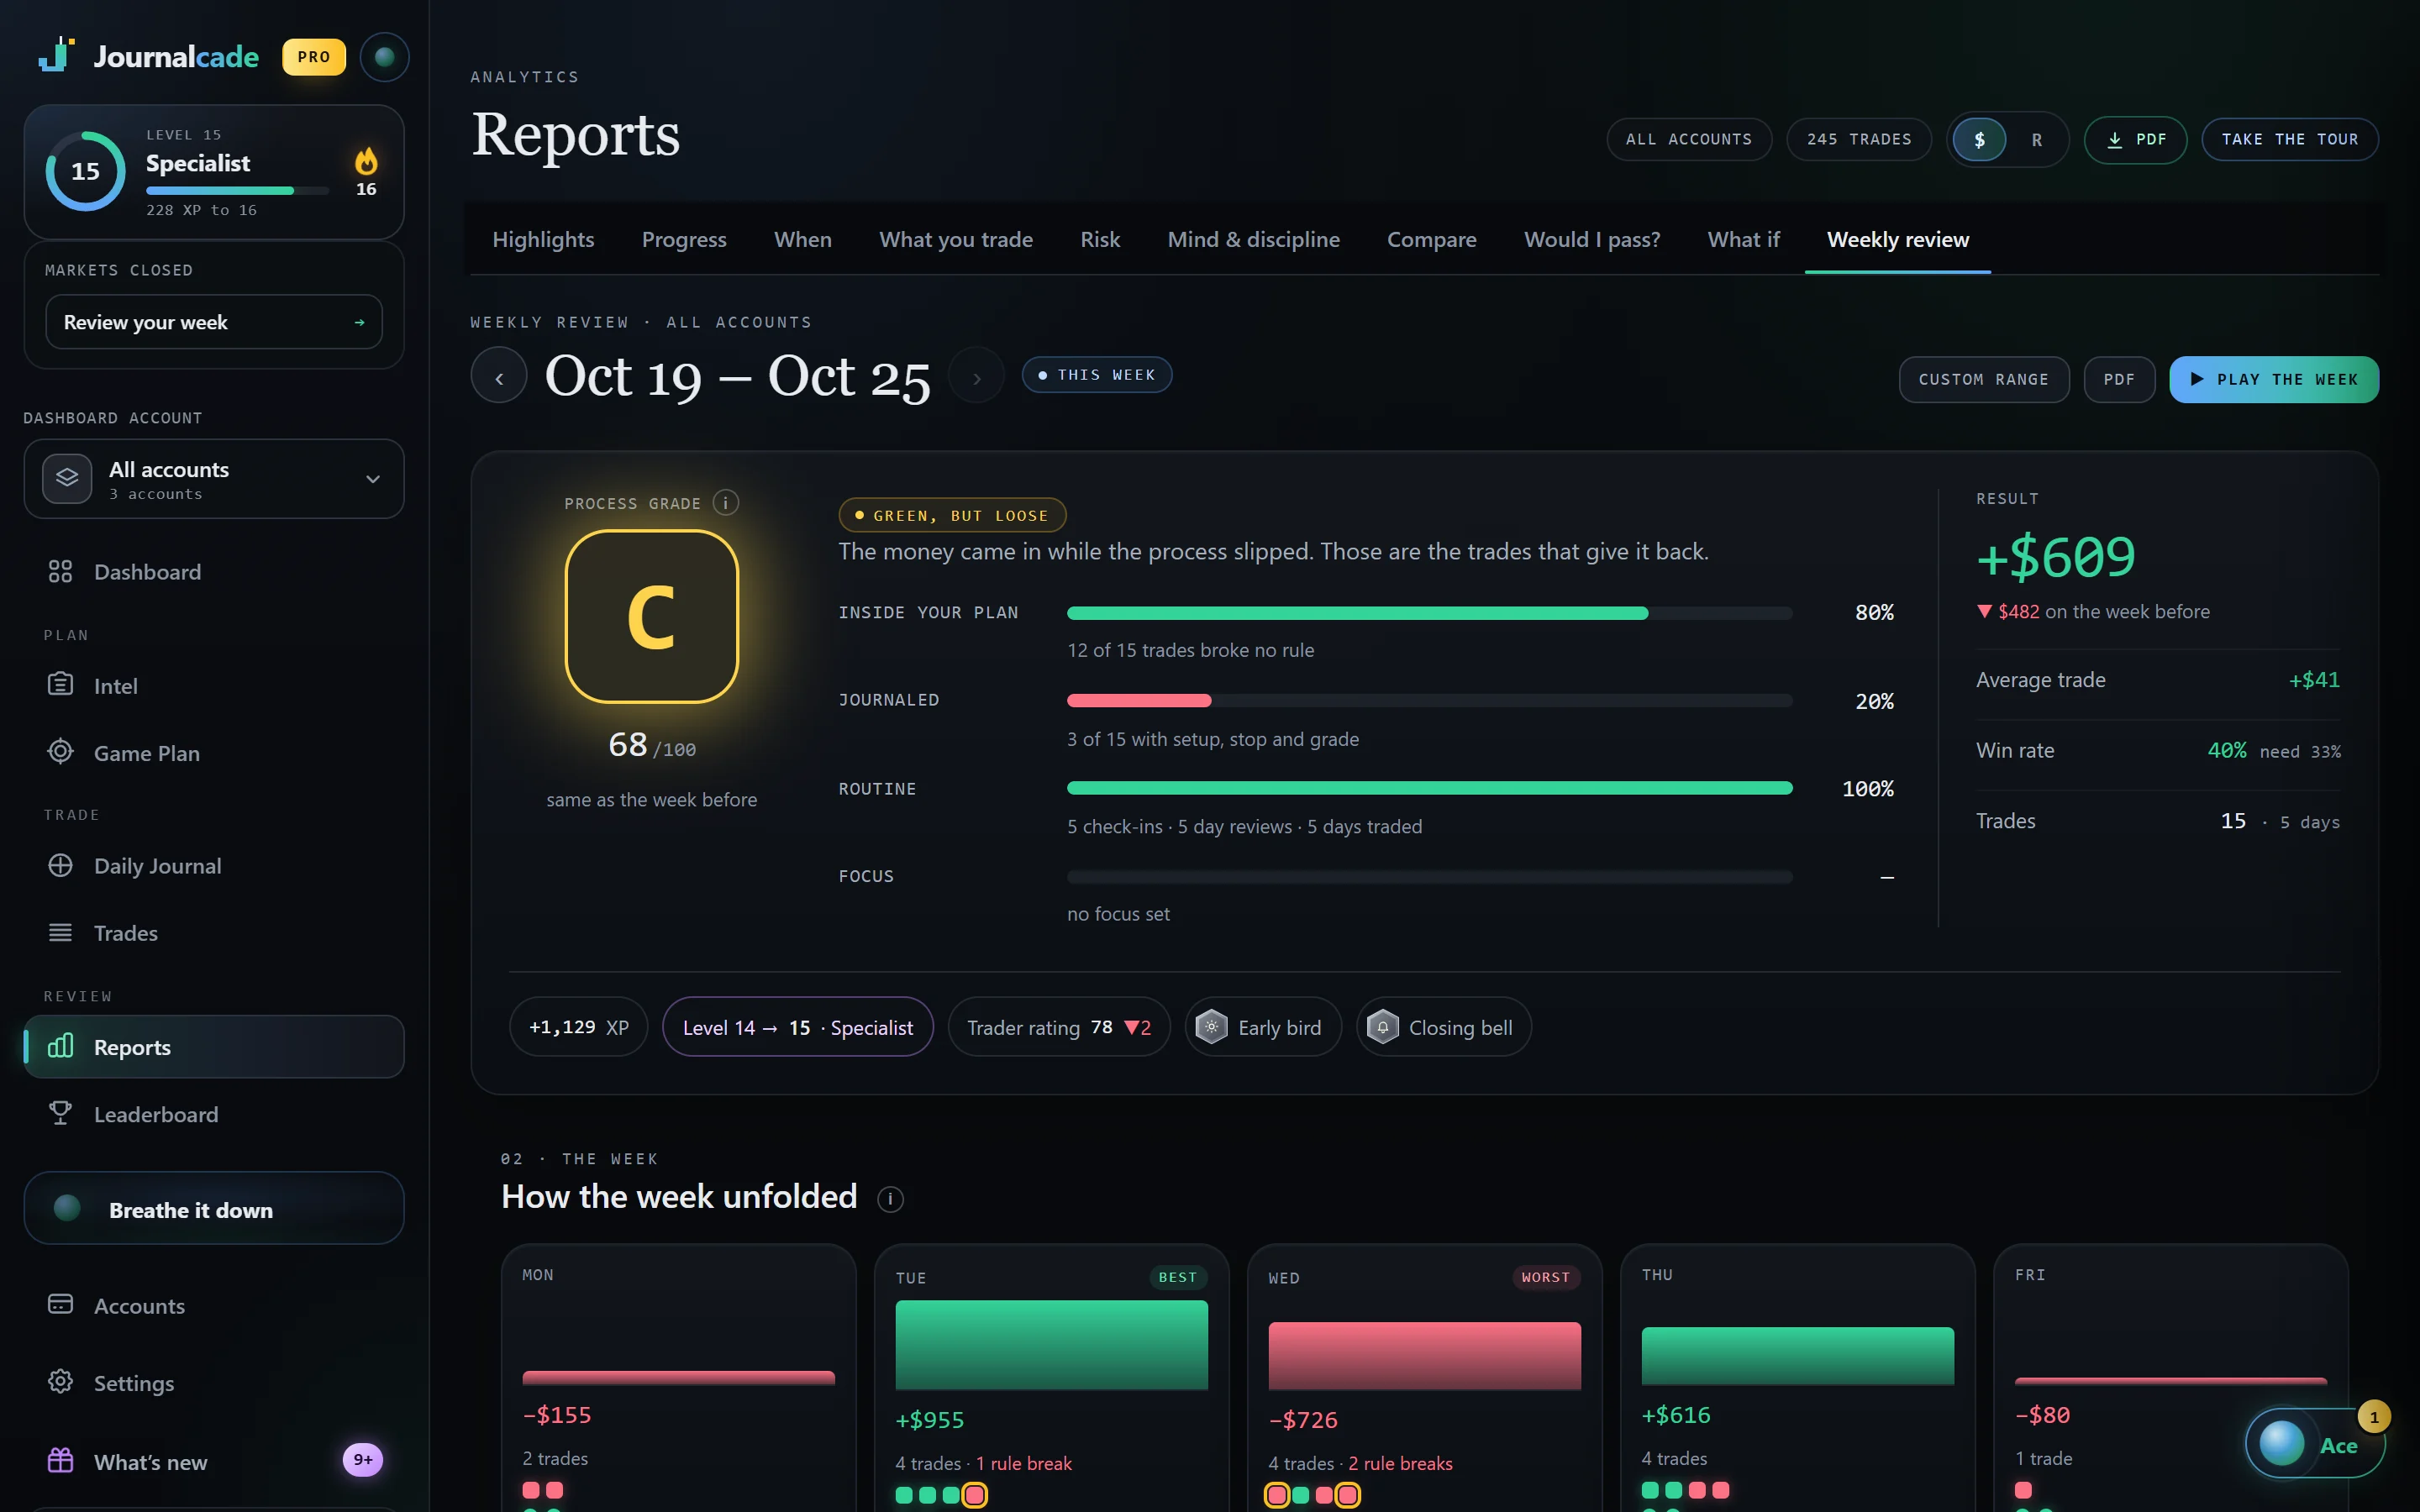Open the Custom Range picker
The image size is (2420, 1512).
[x=1984, y=380]
